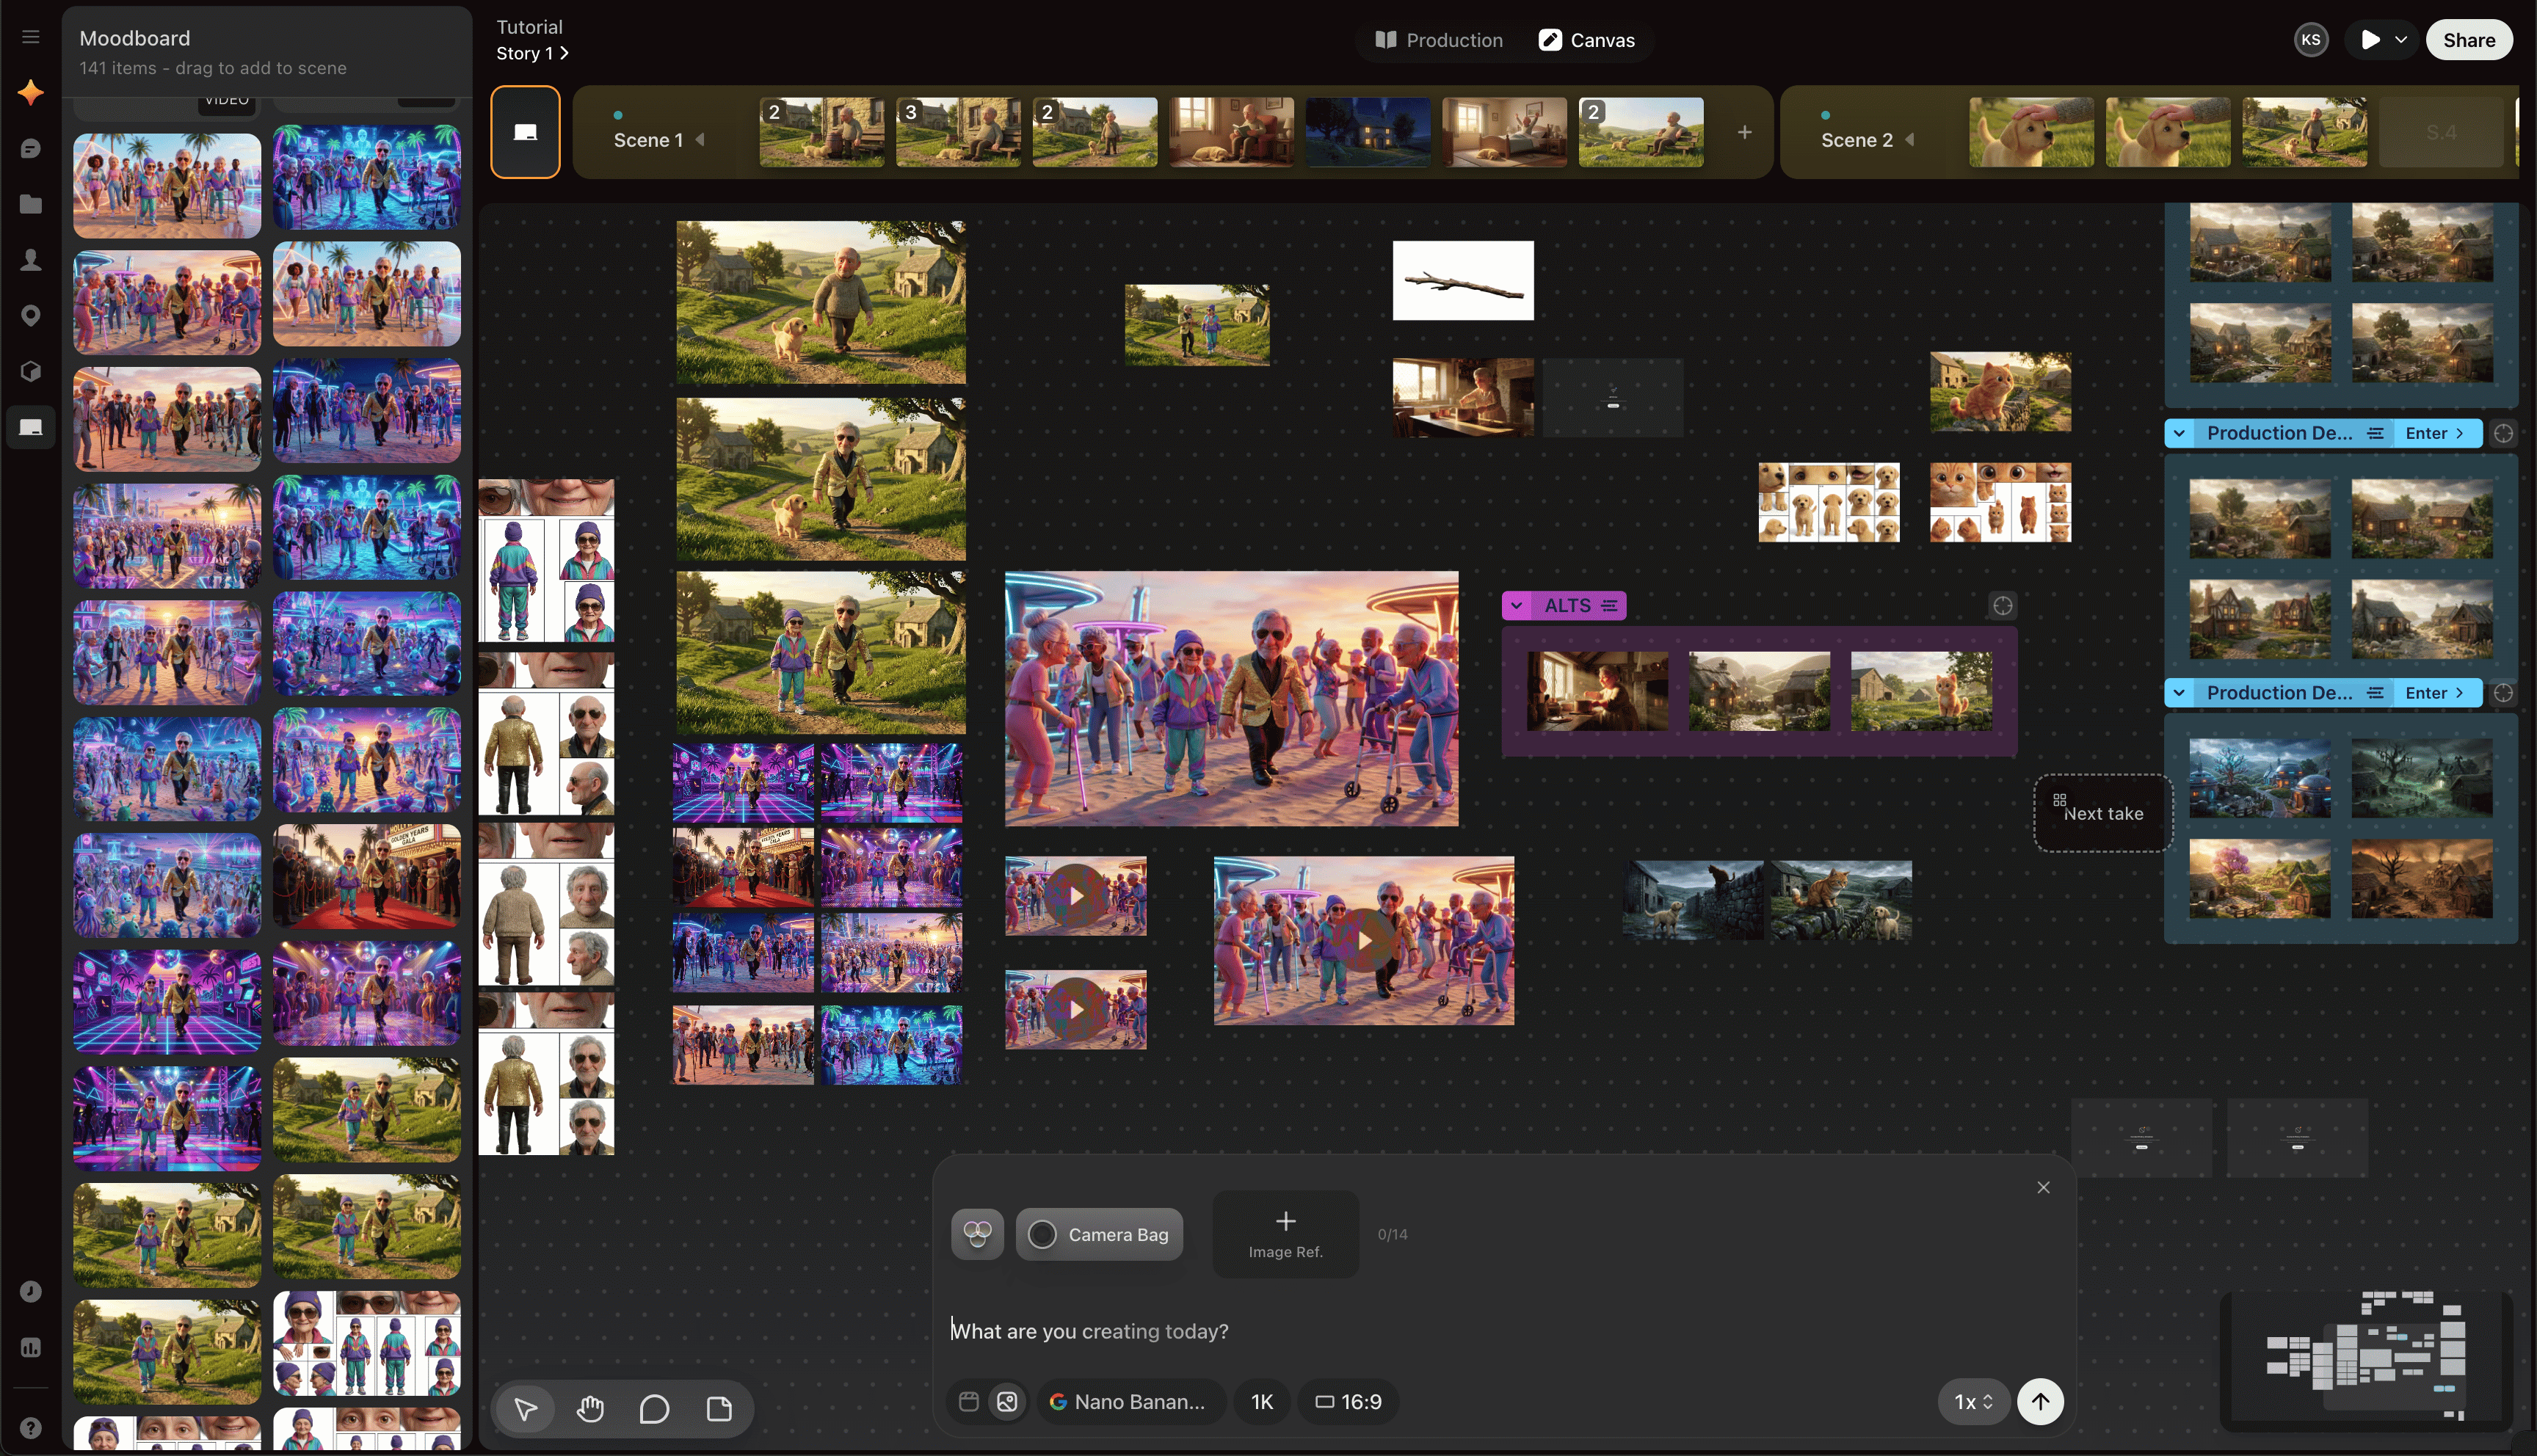Viewport: 2537px width, 1456px height.
Task: Switch generation mode to video (clapperboard icon)
Action: 968,1401
